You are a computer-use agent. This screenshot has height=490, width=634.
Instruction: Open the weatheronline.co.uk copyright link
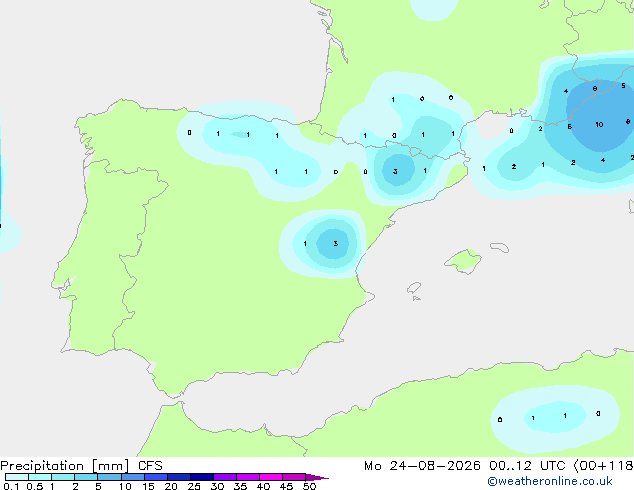click(x=550, y=481)
